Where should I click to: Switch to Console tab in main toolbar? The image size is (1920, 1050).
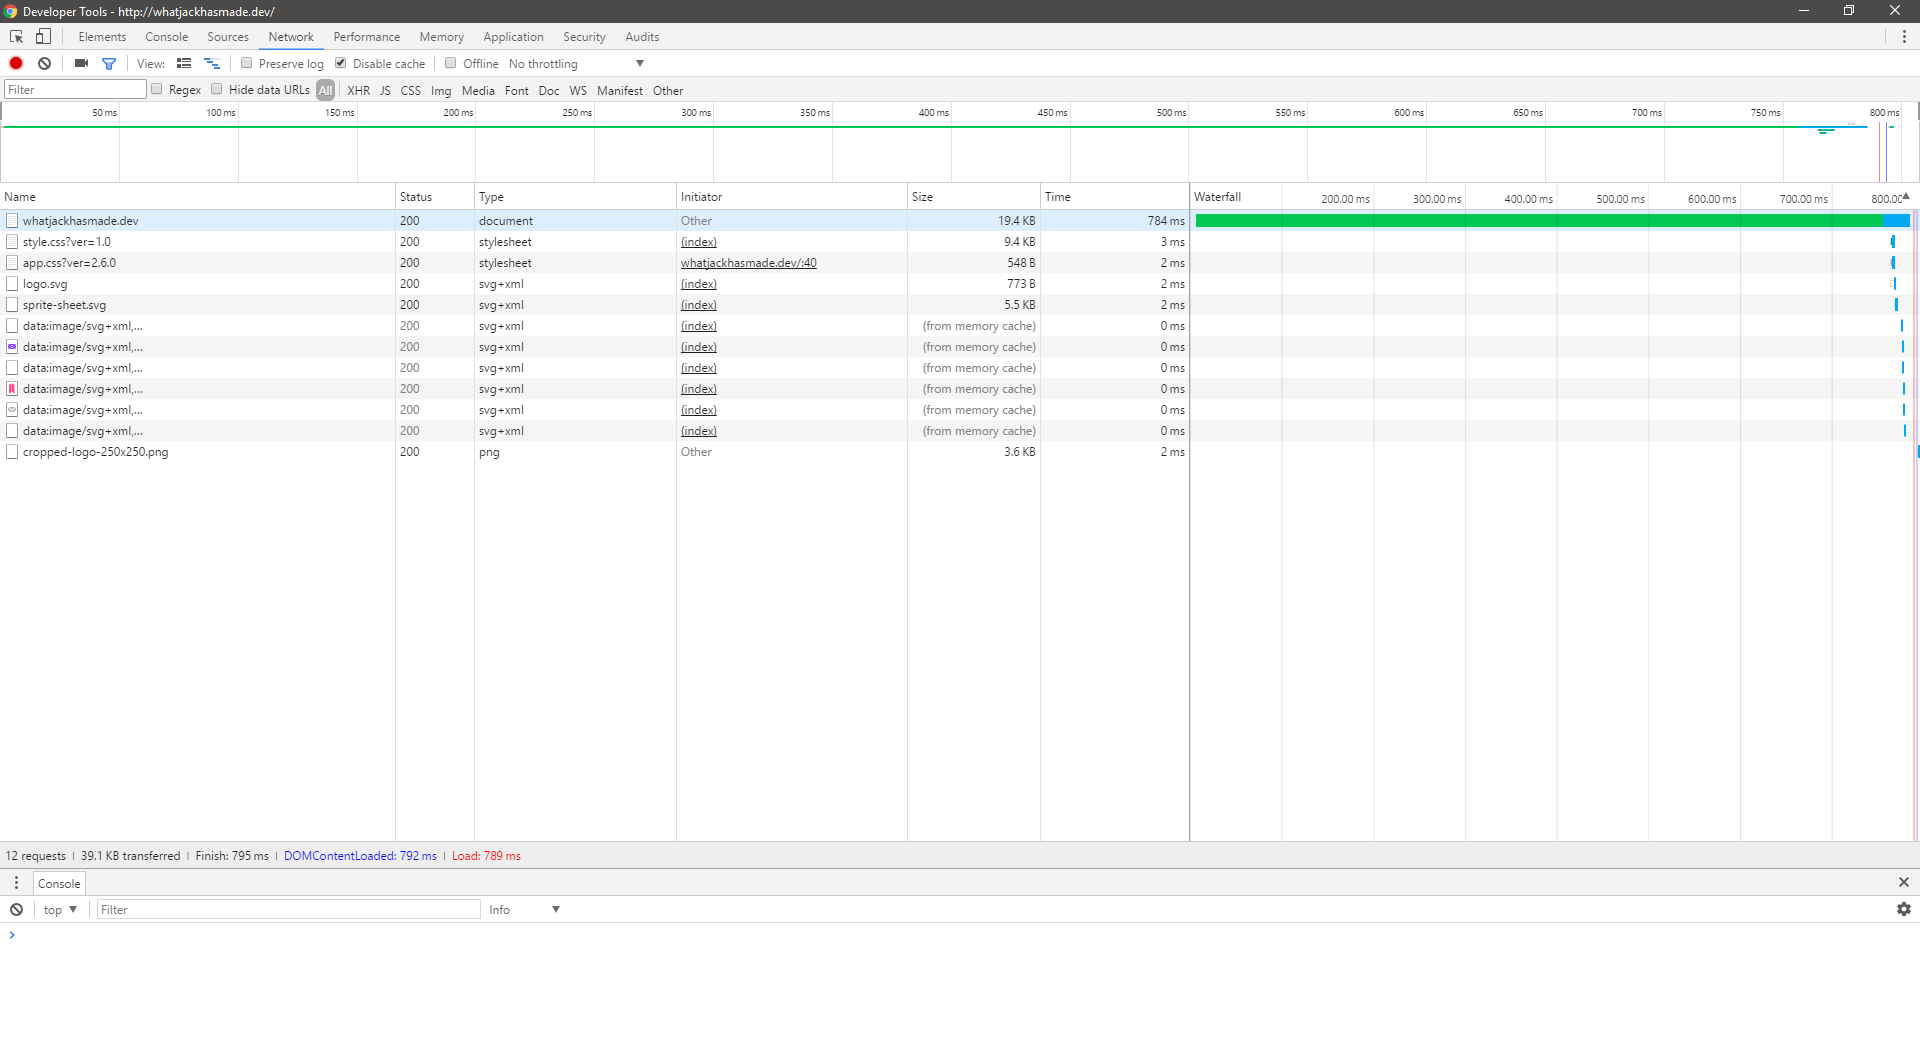[x=166, y=37]
